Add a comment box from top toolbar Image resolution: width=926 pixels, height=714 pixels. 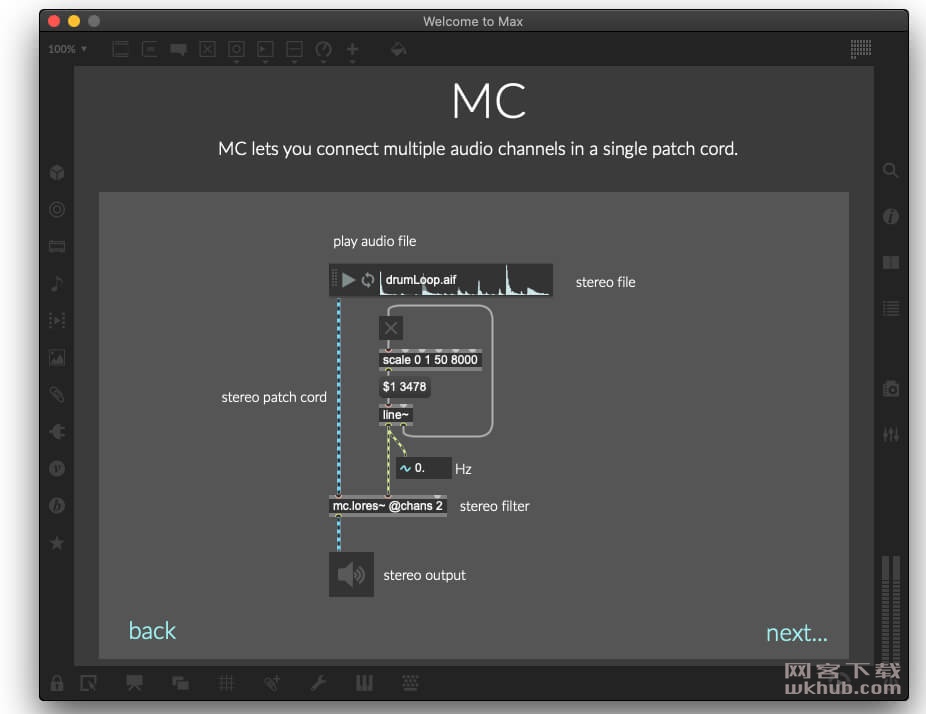[x=178, y=49]
